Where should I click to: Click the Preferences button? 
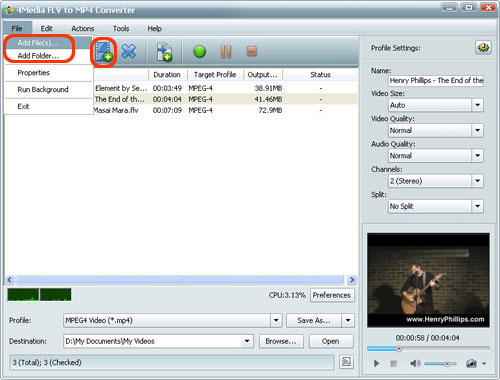[332, 295]
